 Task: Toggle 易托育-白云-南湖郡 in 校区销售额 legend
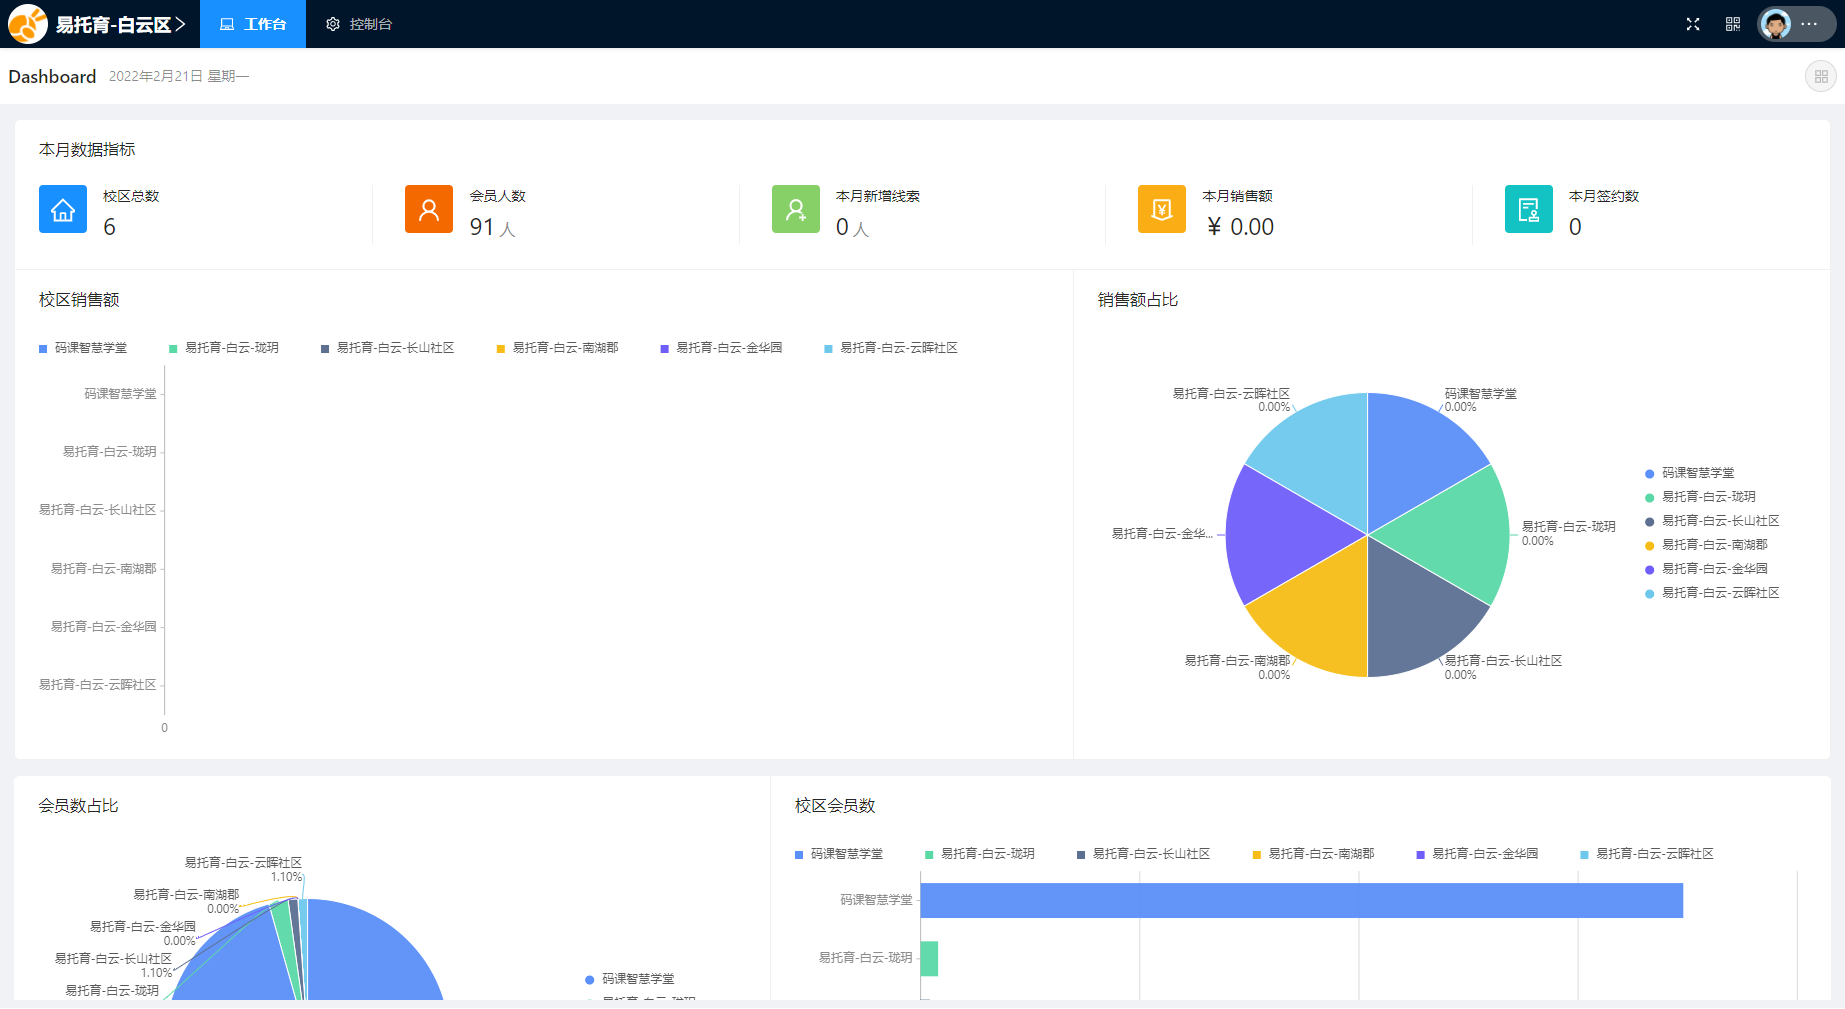(x=558, y=348)
